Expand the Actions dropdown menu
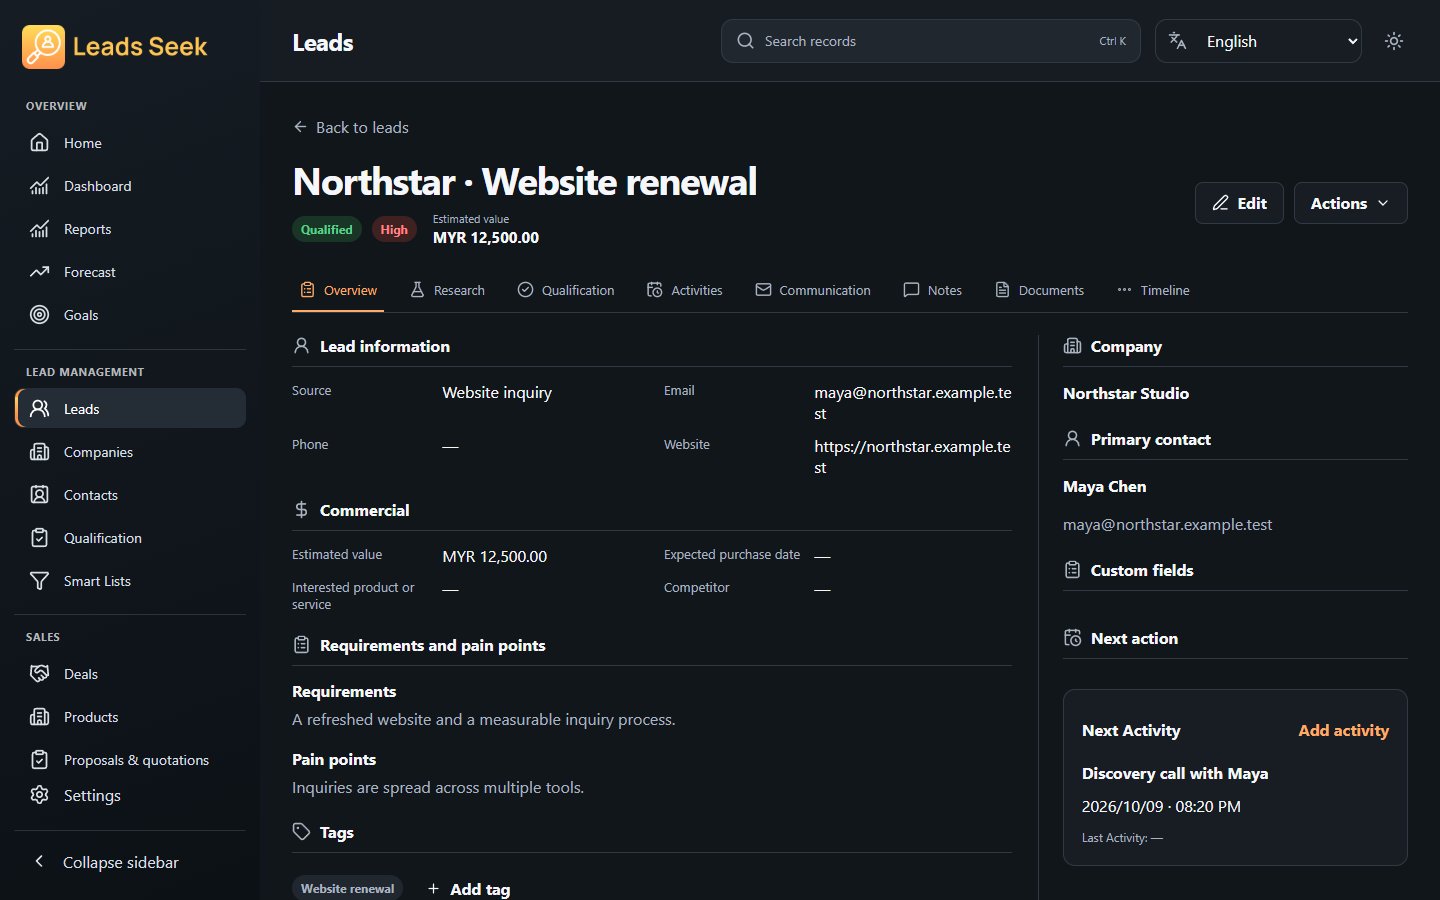 click(x=1350, y=203)
